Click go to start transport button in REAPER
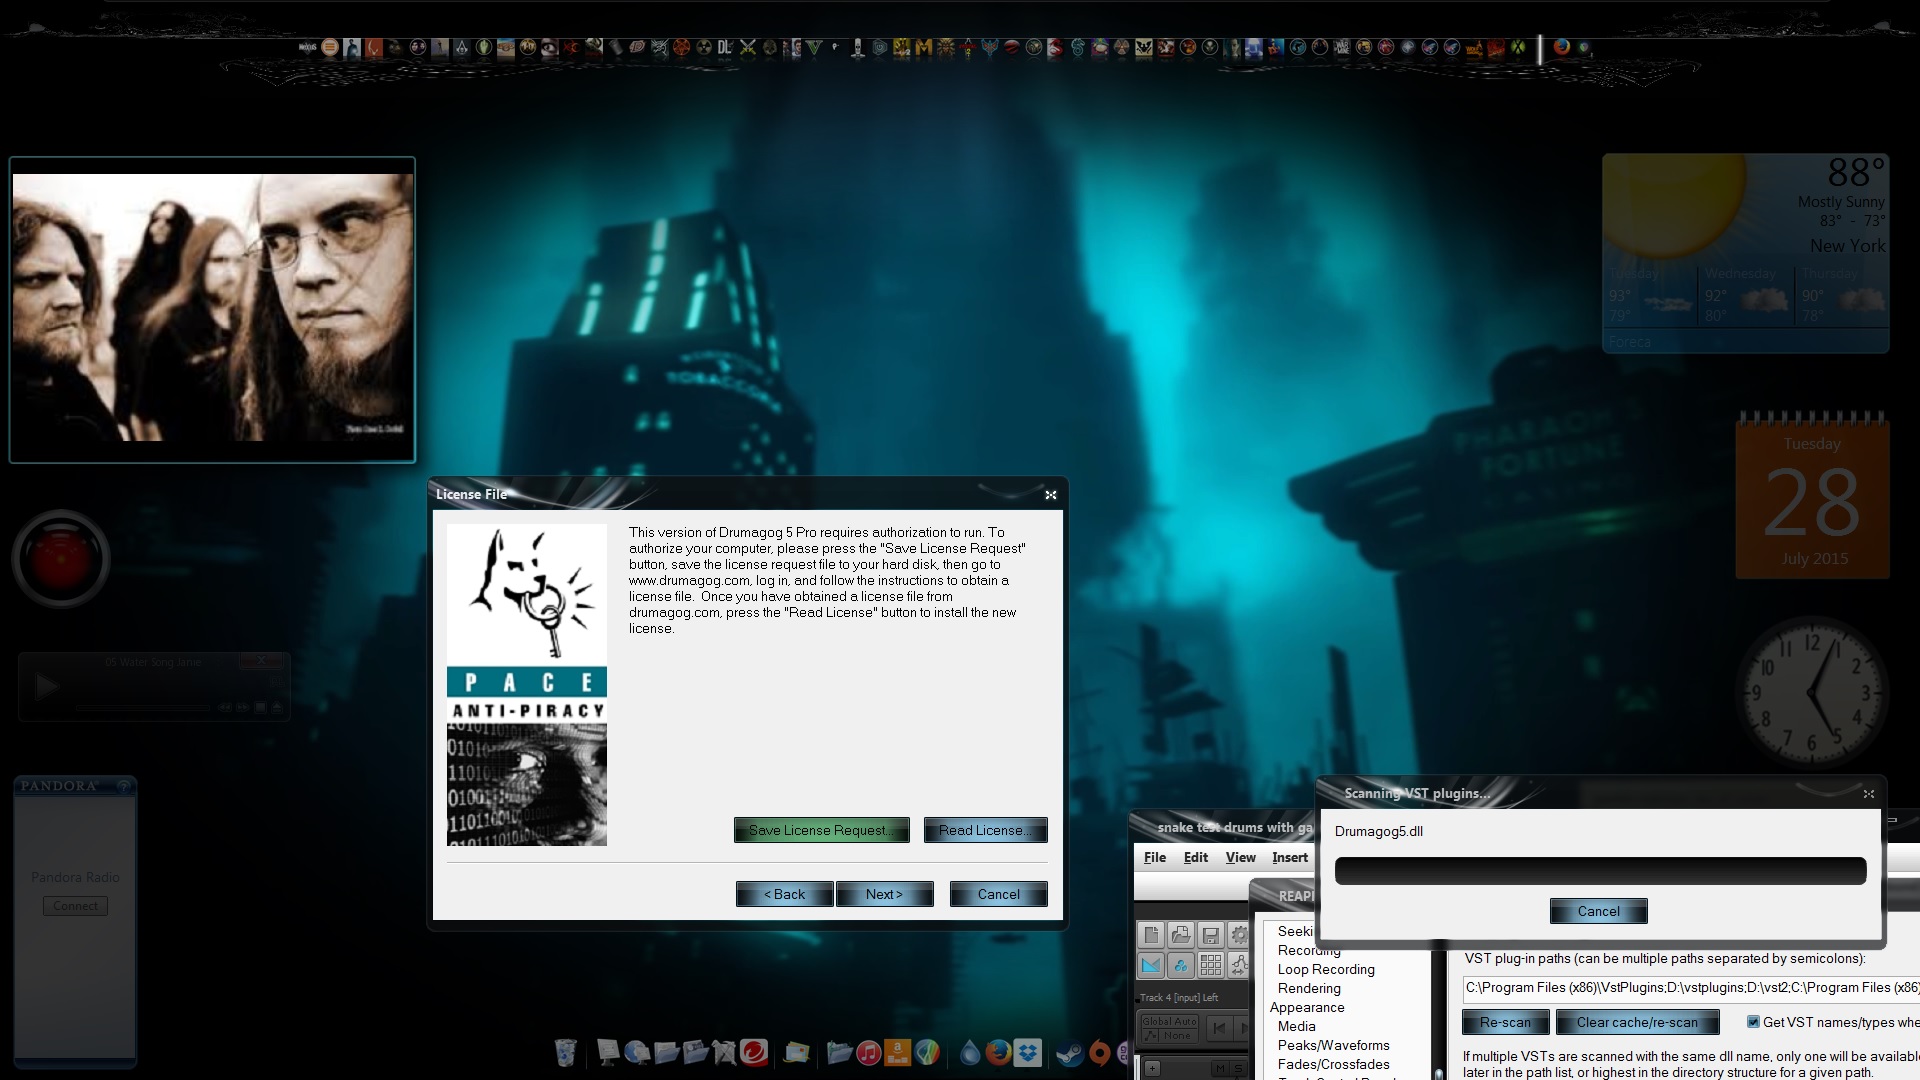Viewport: 1920px width, 1080px height. click(x=1220, y=1027)
